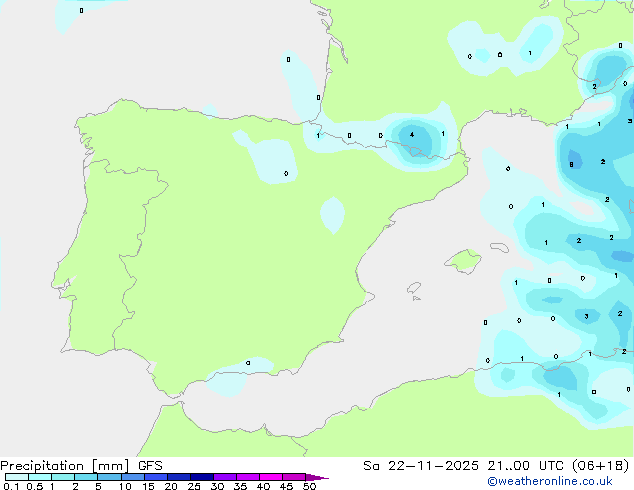
Task: Click Mallorca island on the map
Action: [464, 261]
